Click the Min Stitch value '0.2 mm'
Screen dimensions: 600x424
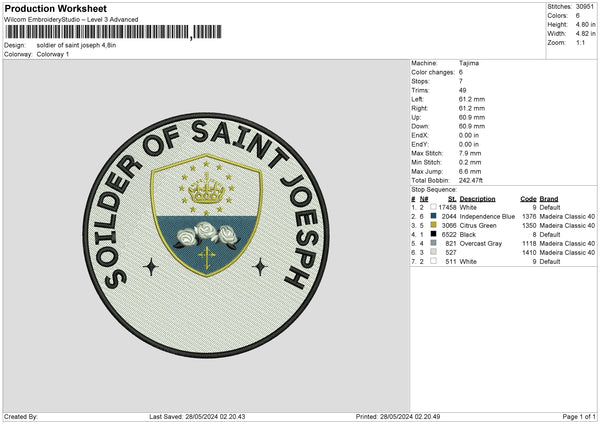pyautogui.click(x=470, y=162)
